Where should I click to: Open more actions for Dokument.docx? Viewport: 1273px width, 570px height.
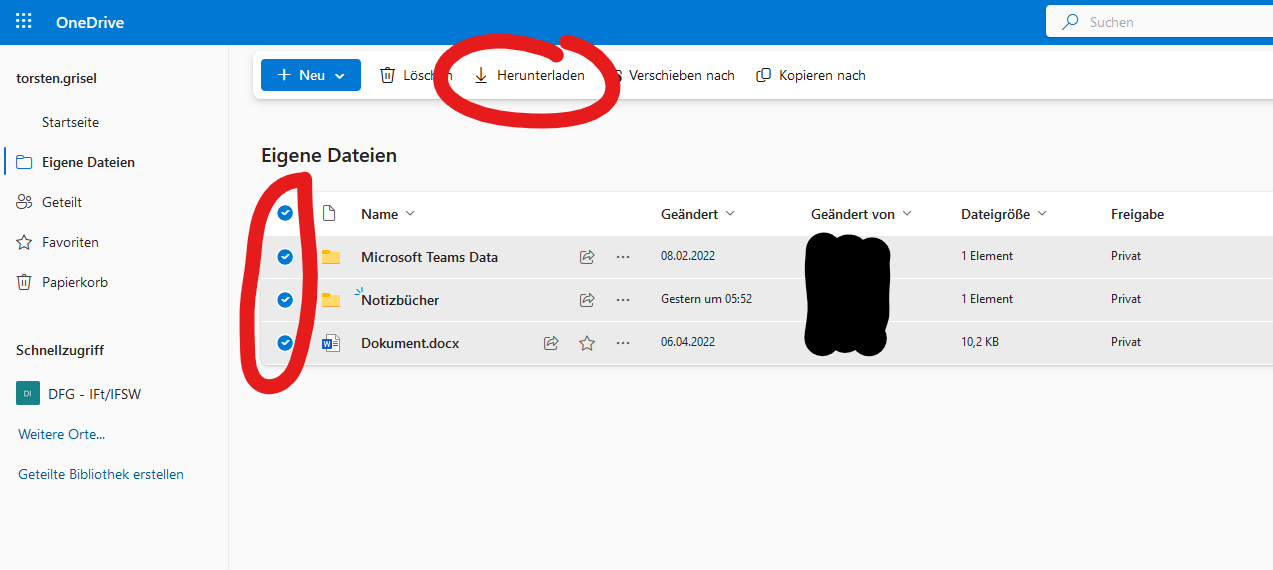coord(623,343)
